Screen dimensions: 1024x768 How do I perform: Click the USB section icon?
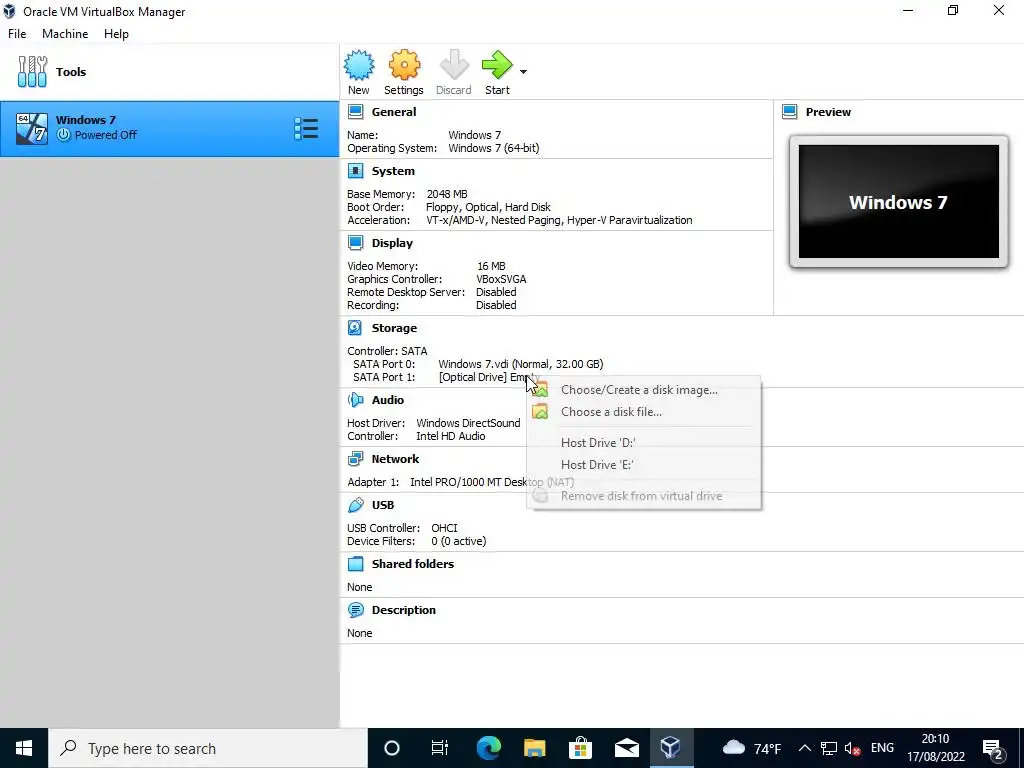click(x=355, y=505)
